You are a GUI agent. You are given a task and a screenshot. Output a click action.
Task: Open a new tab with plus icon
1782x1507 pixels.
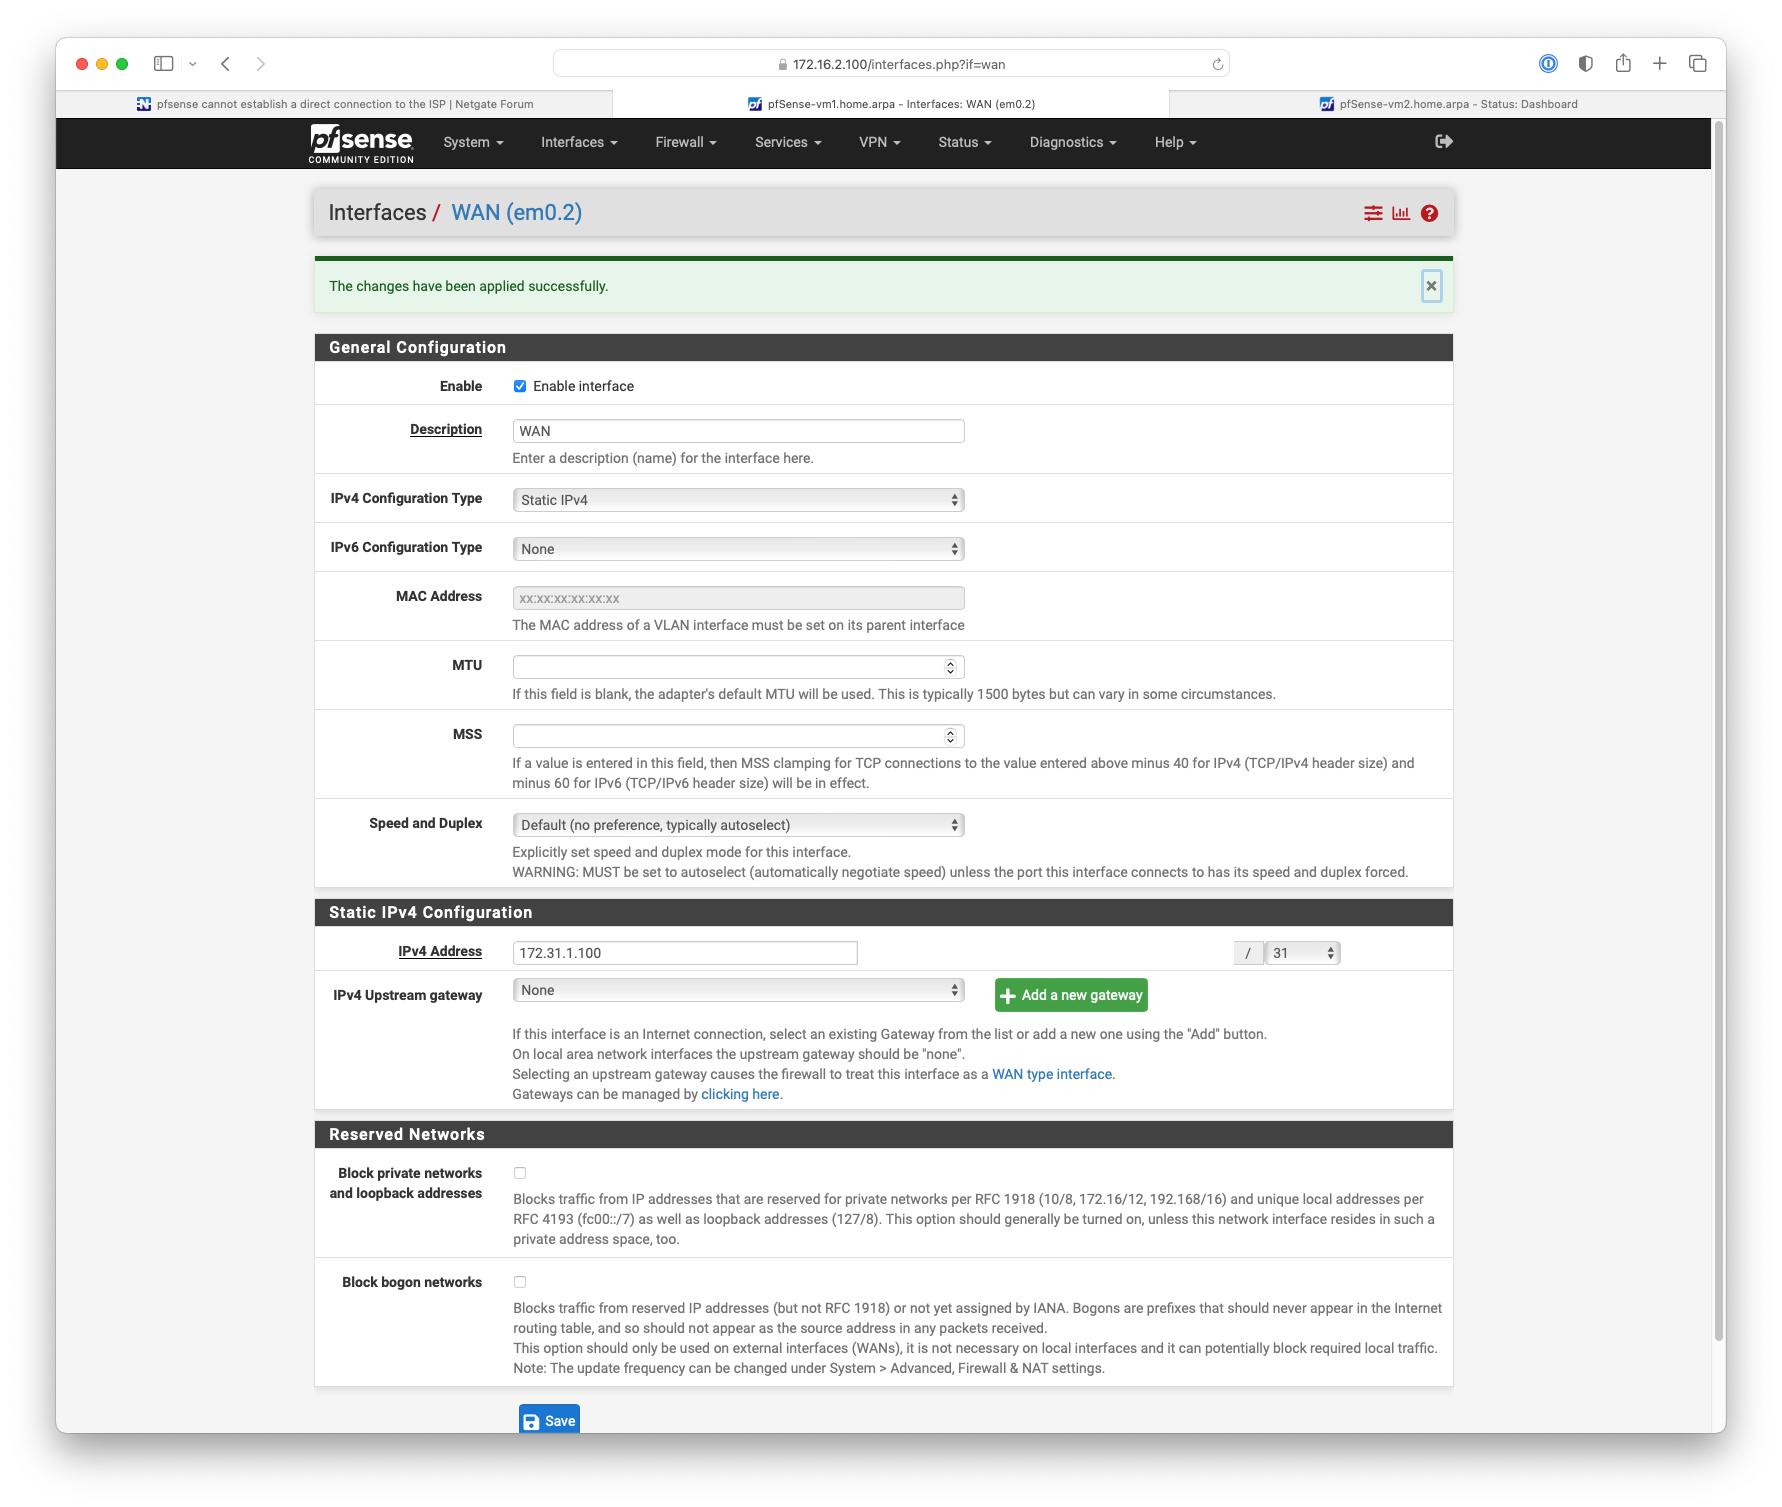(x=1660, y=64)
